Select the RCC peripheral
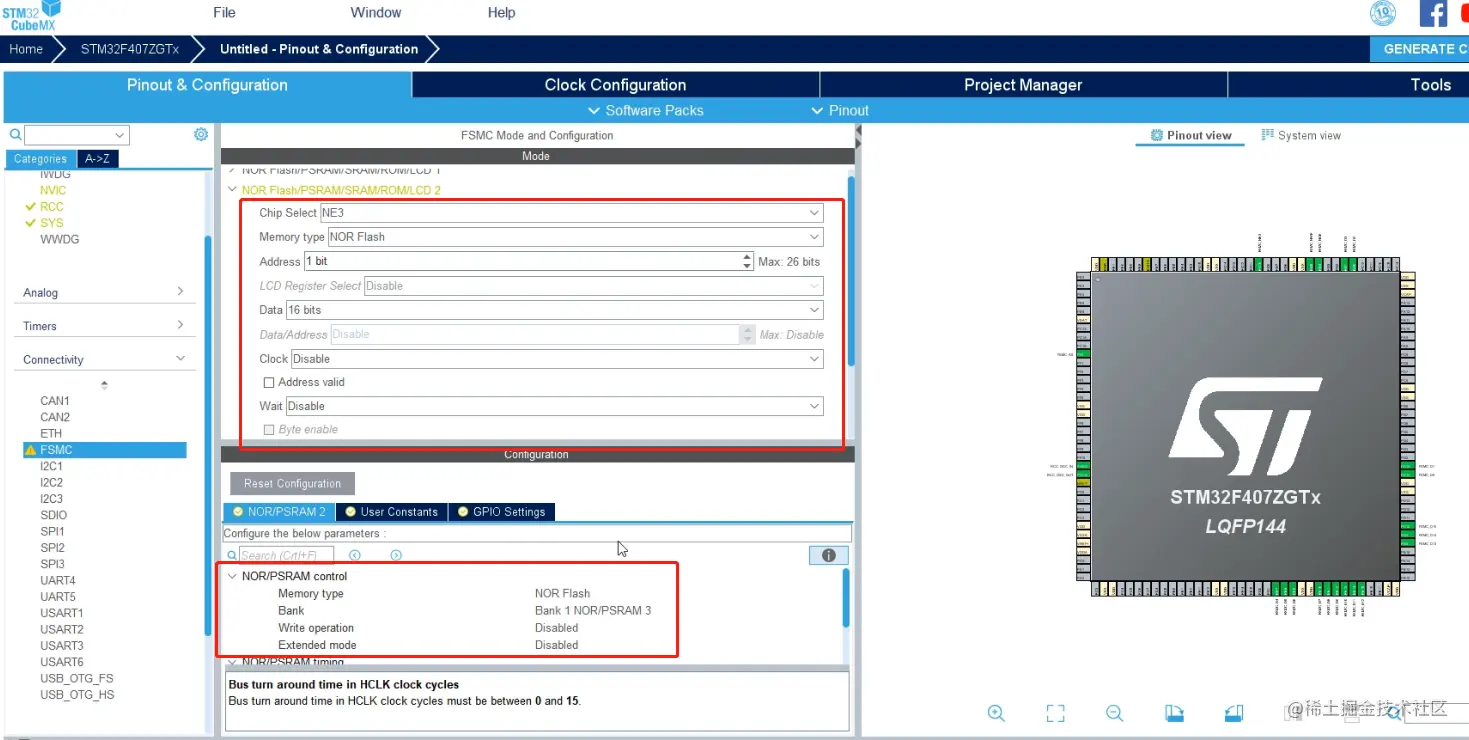1469x740 pixels. pyautogui.click(x=51, y=206)
